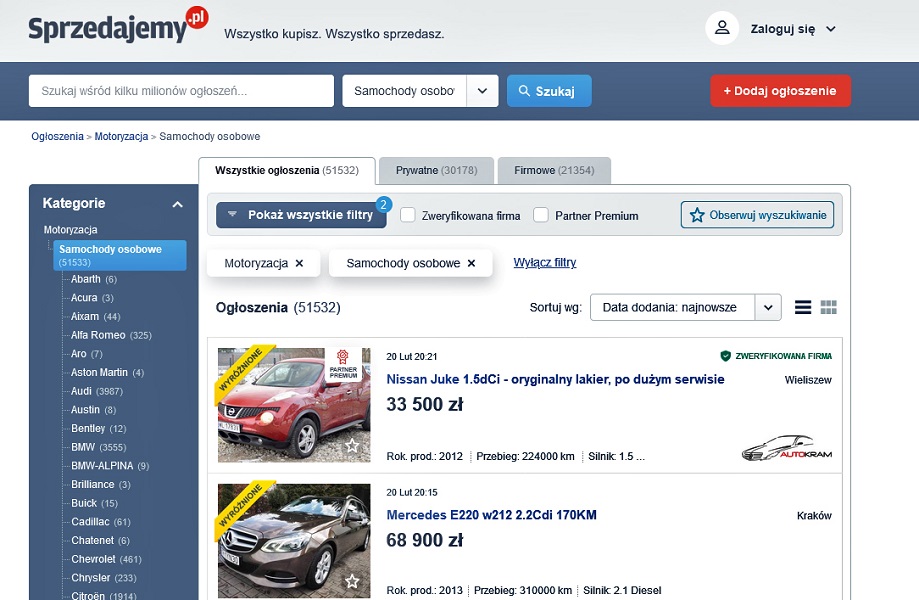Viewport: 919px width, 600px height.
Task: Select Audi in the brand list
Action: click(97, 391)
